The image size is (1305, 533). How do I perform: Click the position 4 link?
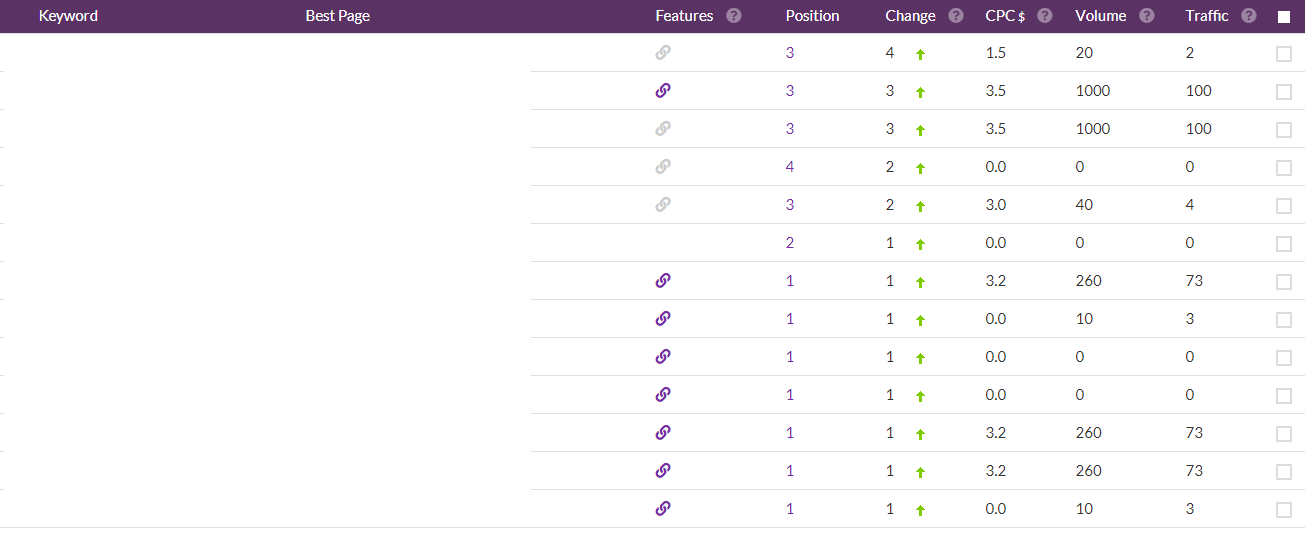click(x=790, y=167)
